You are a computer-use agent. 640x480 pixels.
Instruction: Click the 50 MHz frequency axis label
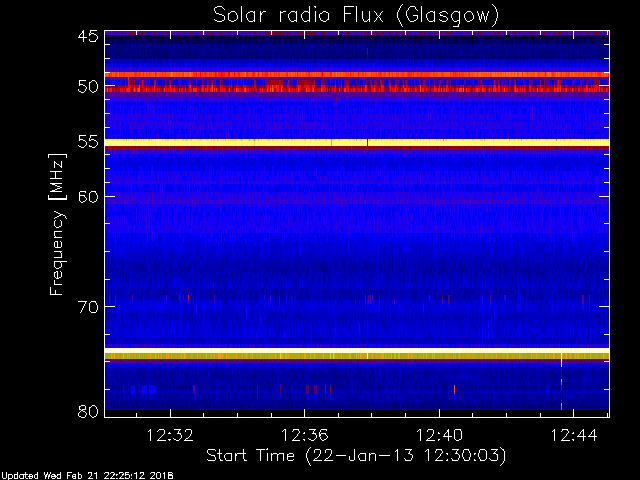[x=88, y=87]
